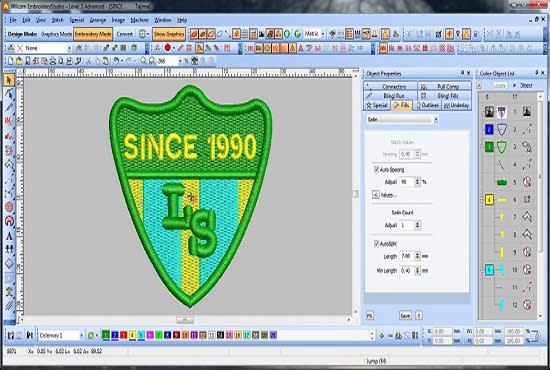Click the Zoom magnifier icon
Image resolution: width=550 pixels, height=370 pixels.
click(143, 61)
